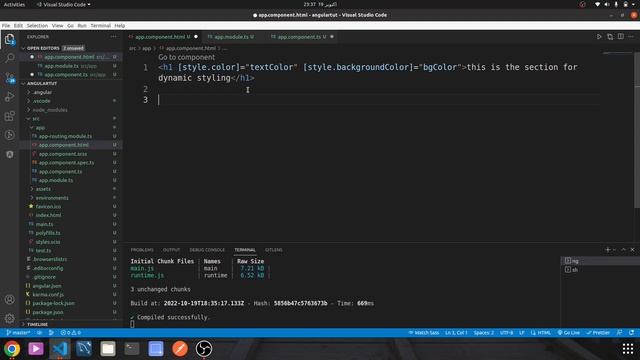Viewport: 640px width, 360px height.
Task: Click the feedback icon in status bar
Action: (x=620, y=333)
